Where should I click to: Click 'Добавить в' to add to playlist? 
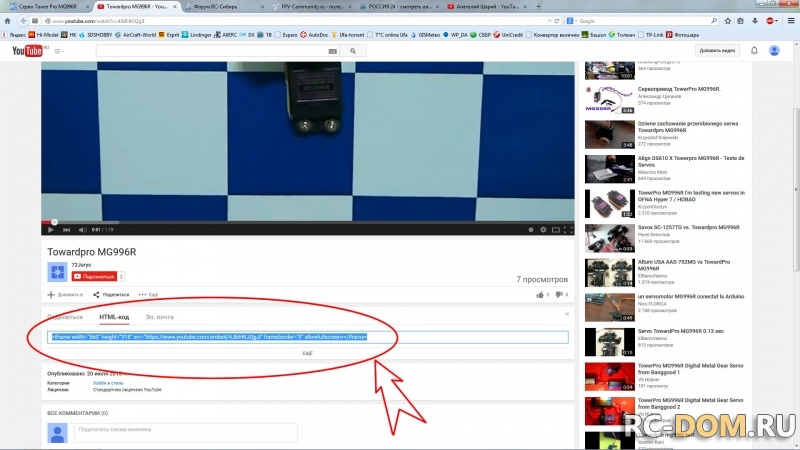tap(65, 294)
